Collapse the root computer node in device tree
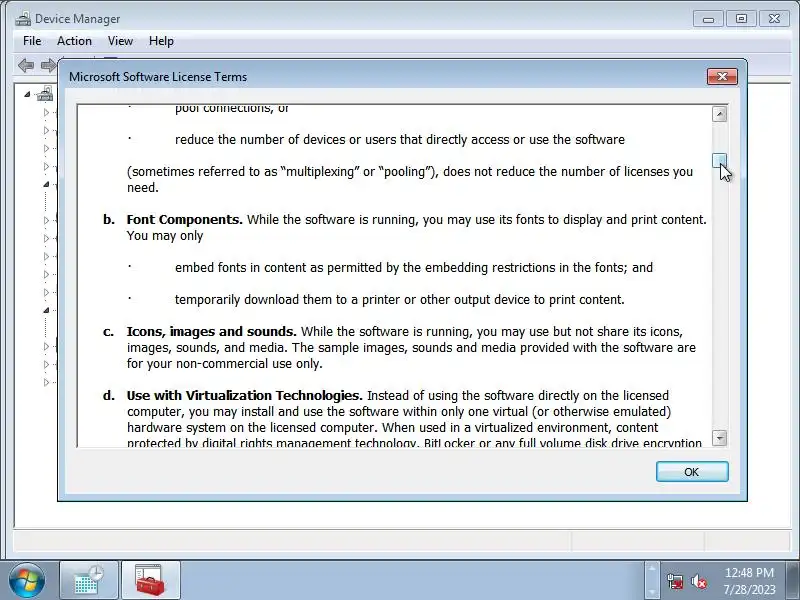Viewport: 800px width, 600px height. (27, 94)
